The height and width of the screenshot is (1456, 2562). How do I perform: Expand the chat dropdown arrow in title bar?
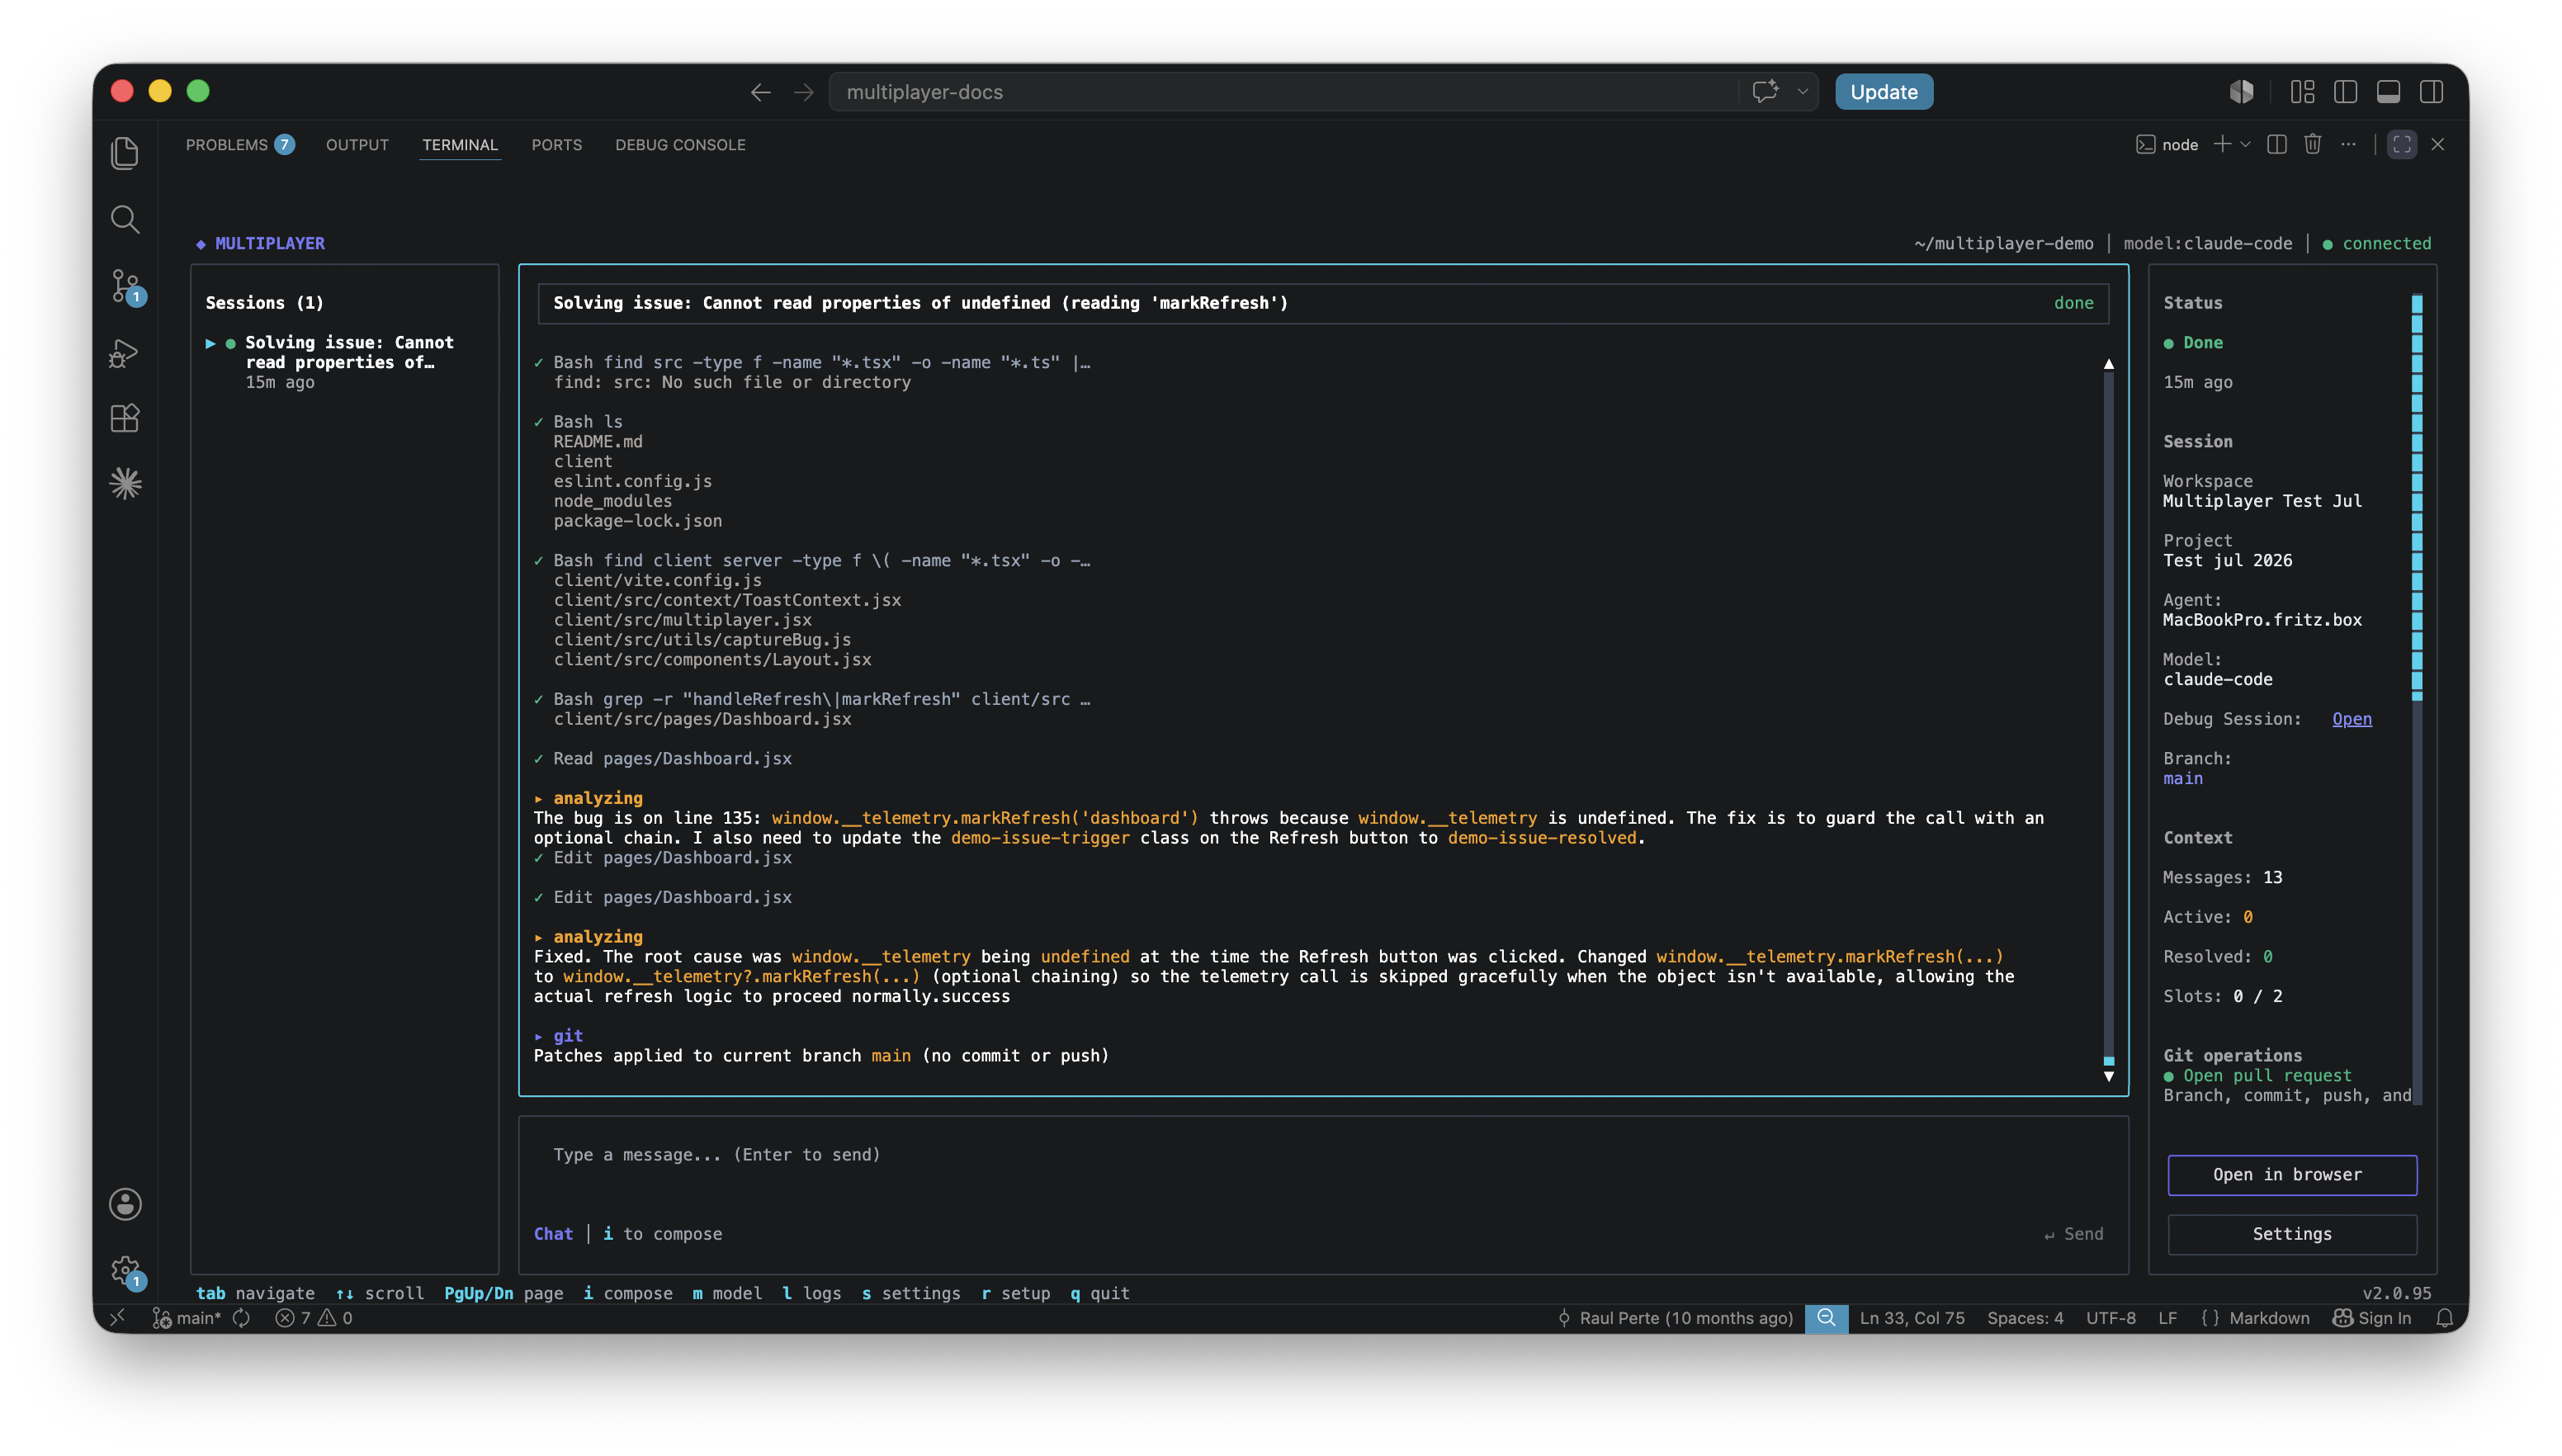point(1803,92)
